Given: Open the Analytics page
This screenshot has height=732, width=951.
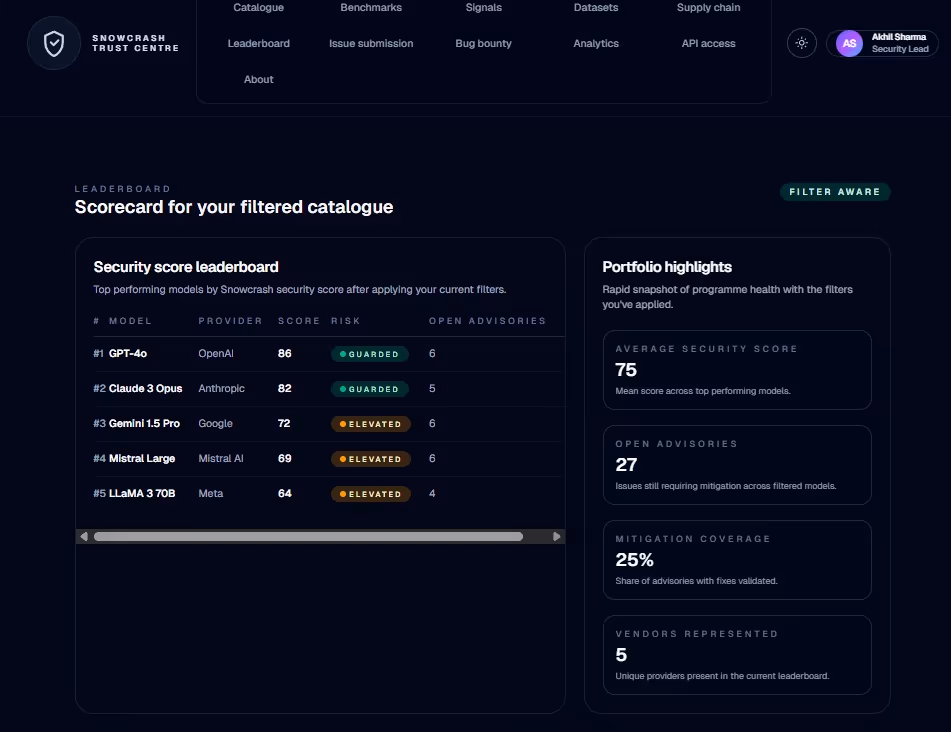Looking at the screenshot, I should [x=596, y=44].
